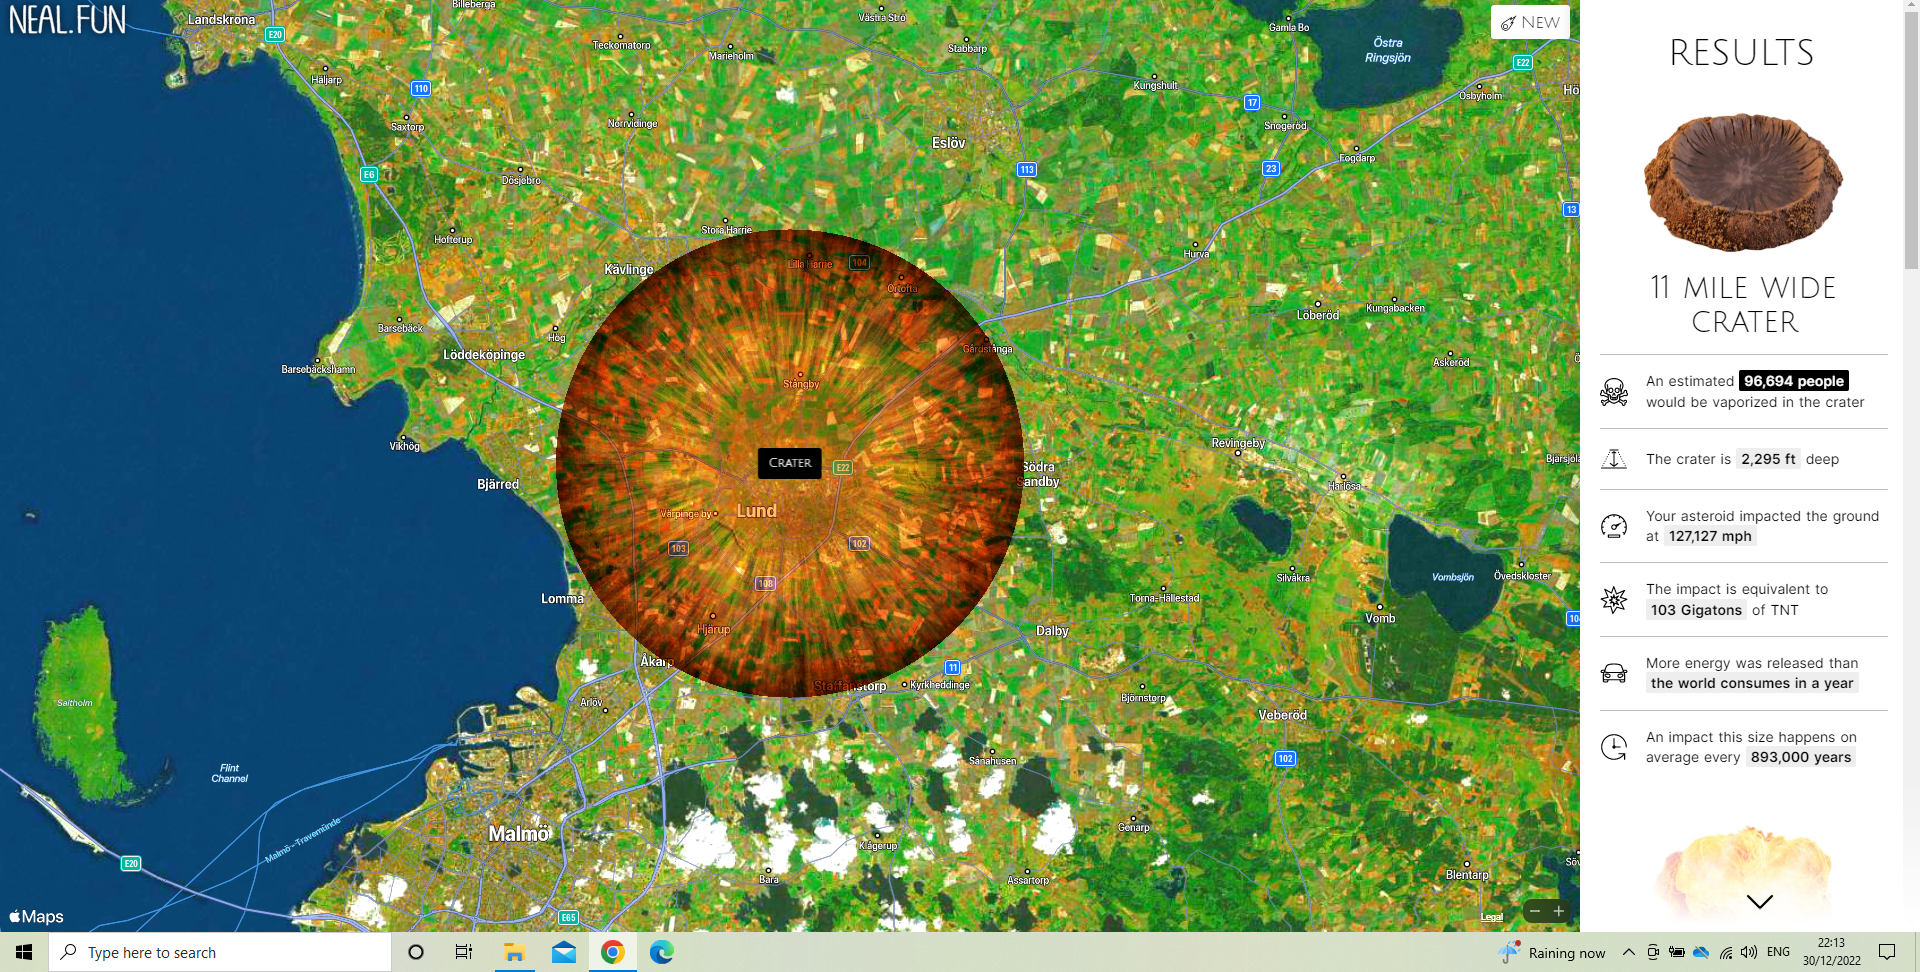Click the Landskrona label on map

pos(221,20)
